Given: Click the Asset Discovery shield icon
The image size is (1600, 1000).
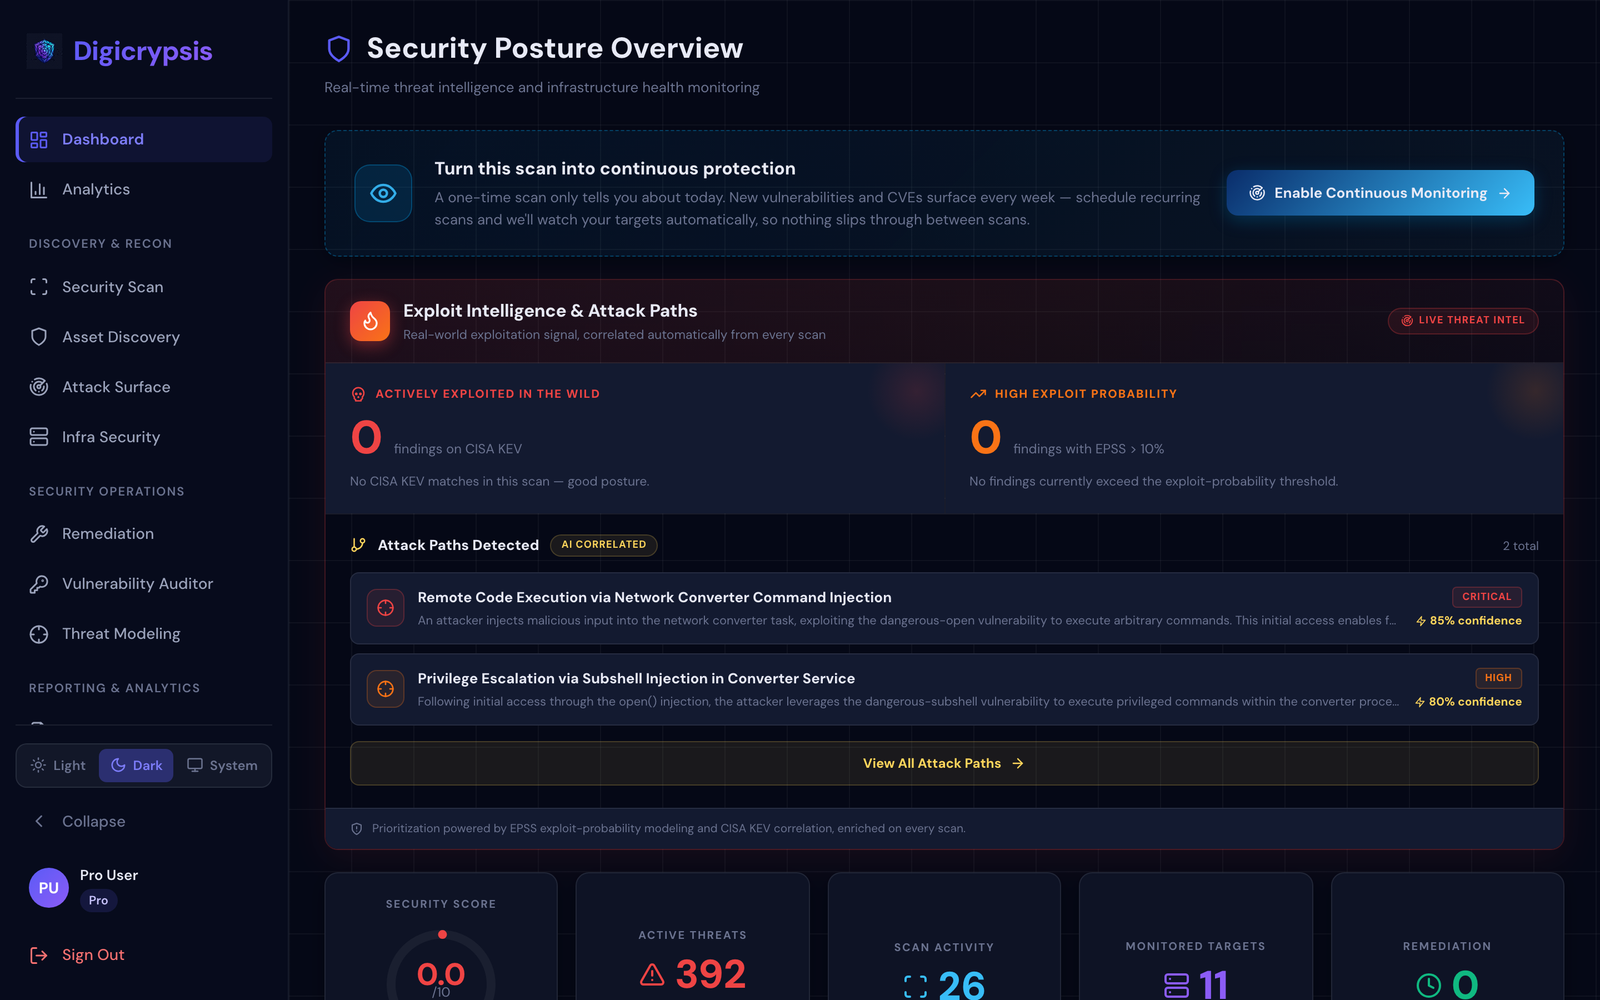Looking at the screenshot, I should tap(39, 337).
